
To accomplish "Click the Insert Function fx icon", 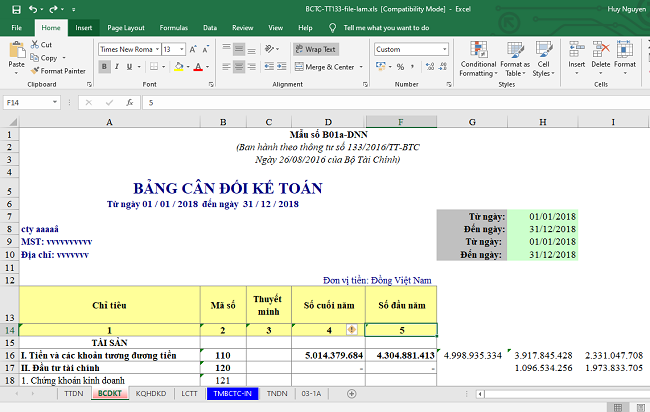I will coord(131,102).
